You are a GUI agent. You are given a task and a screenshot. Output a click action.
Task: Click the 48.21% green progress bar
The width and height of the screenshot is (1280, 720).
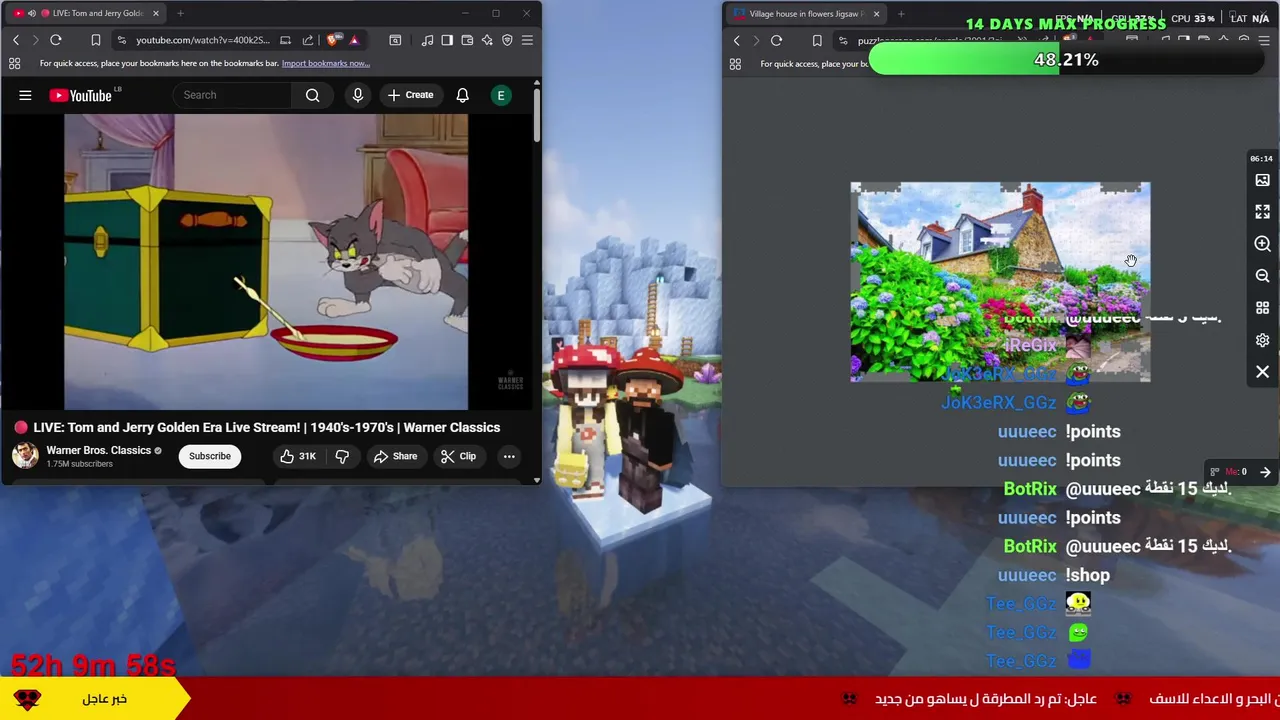[x=1066, y=60]
